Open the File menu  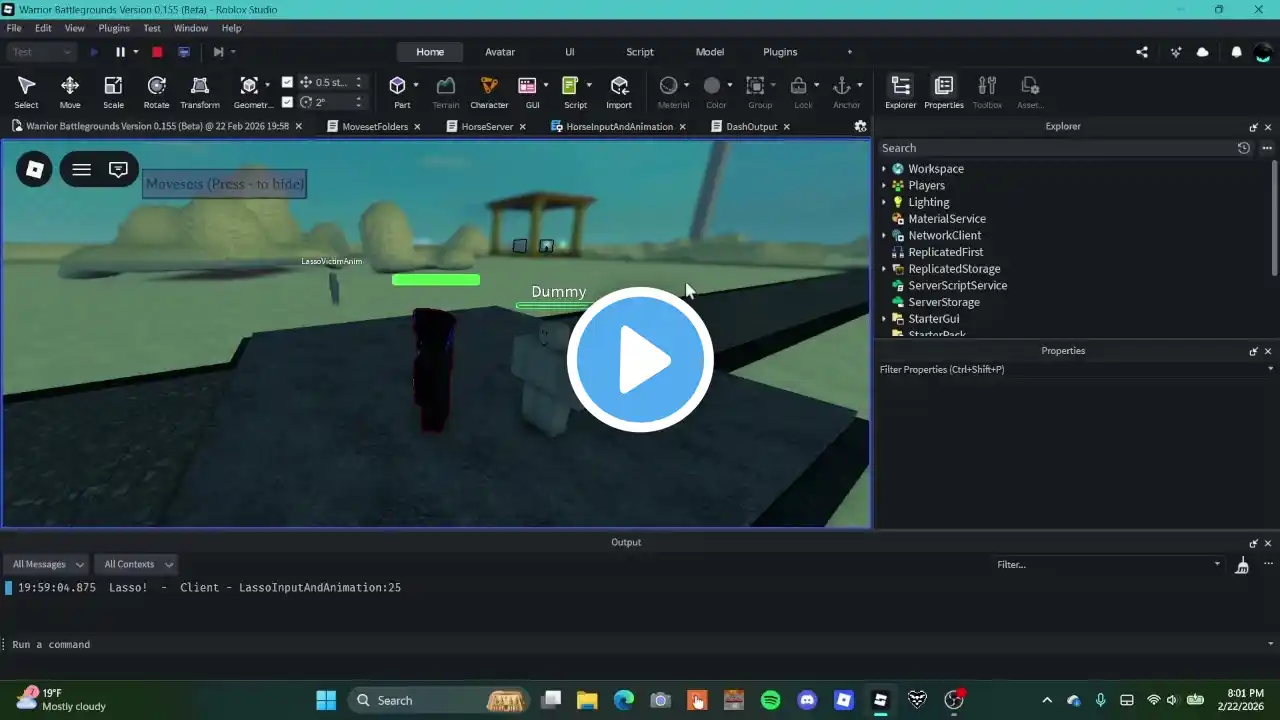[14, 28]
